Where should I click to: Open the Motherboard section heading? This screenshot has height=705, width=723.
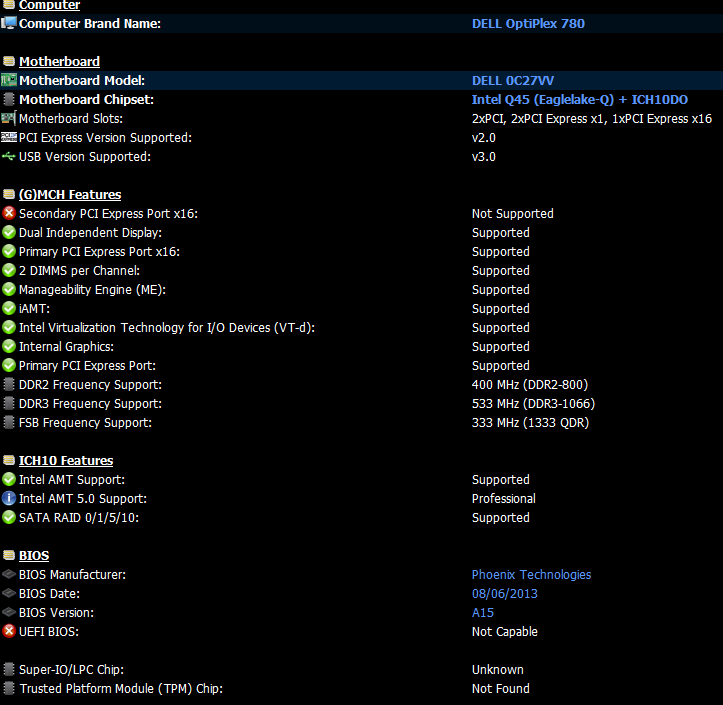click(59, 61)
